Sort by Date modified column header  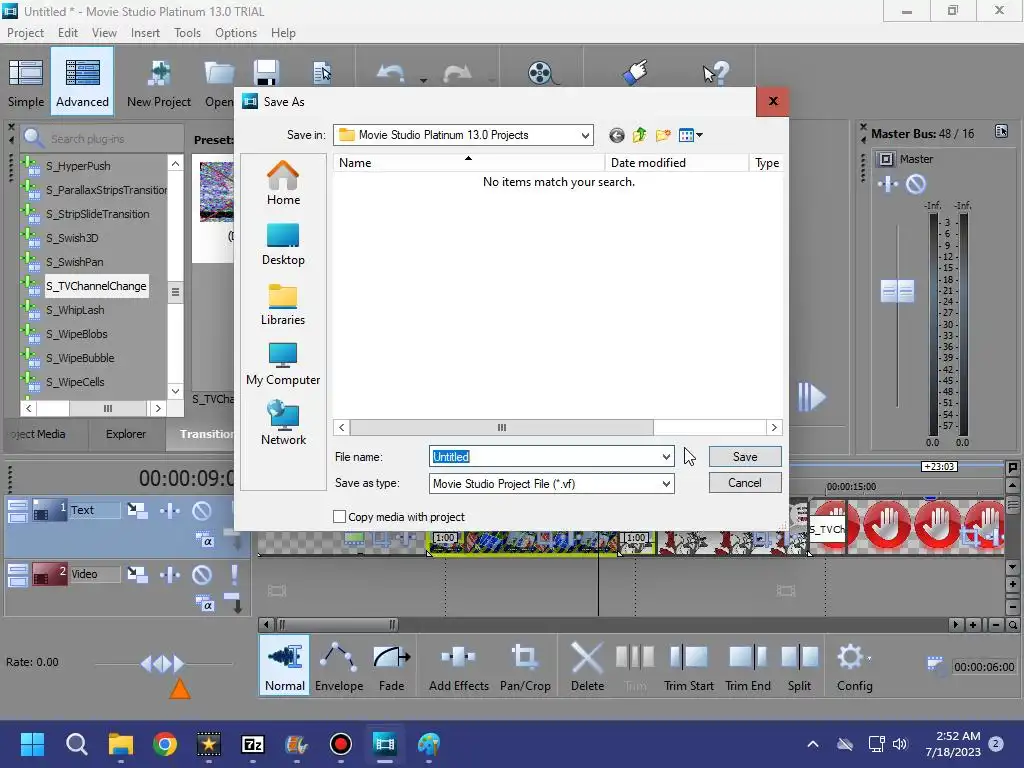pyautogui.click(x=677, y=163)
